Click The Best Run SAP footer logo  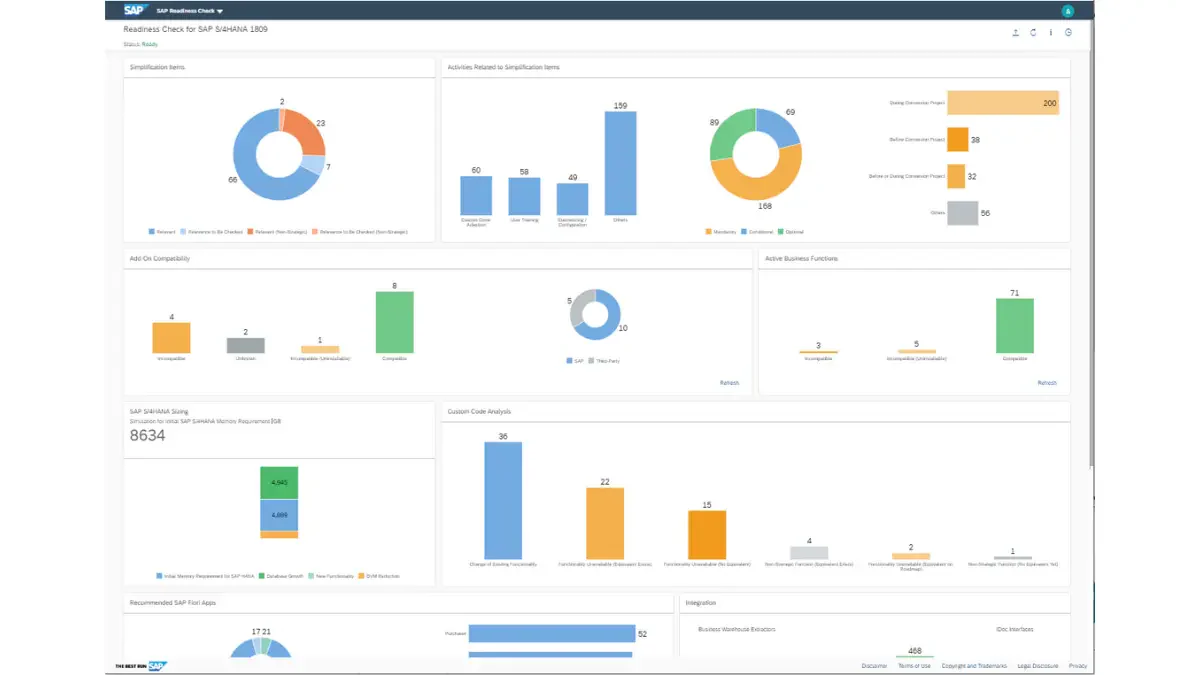click(x=141, y=665)
